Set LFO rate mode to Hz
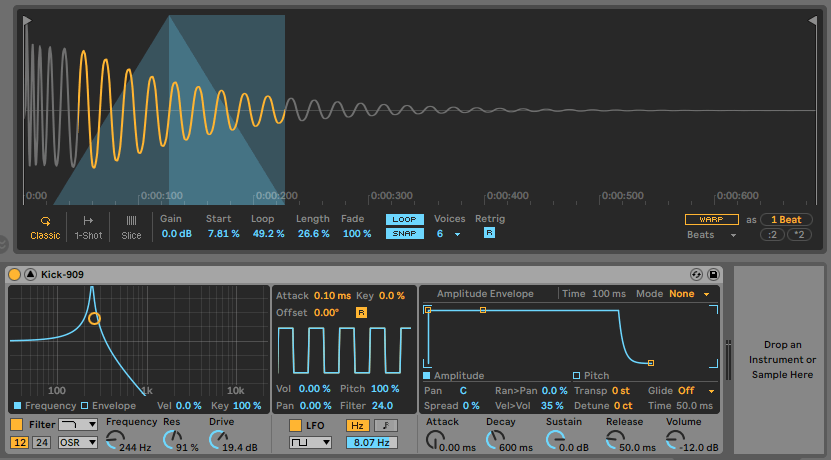831x460 pixels. point(358,426)
